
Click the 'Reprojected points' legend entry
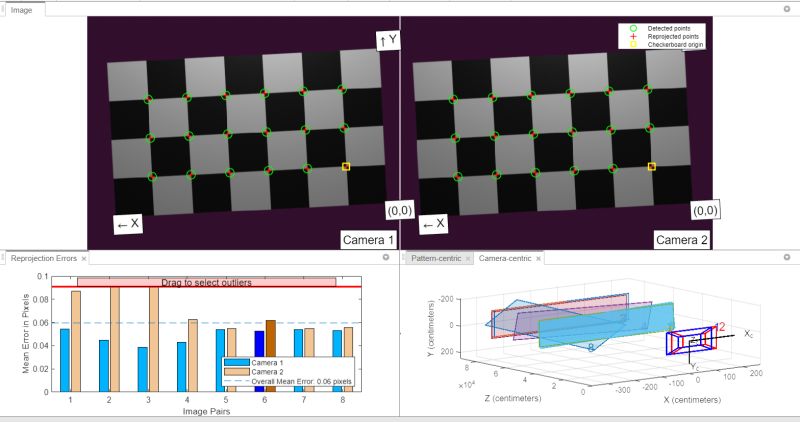672,37
